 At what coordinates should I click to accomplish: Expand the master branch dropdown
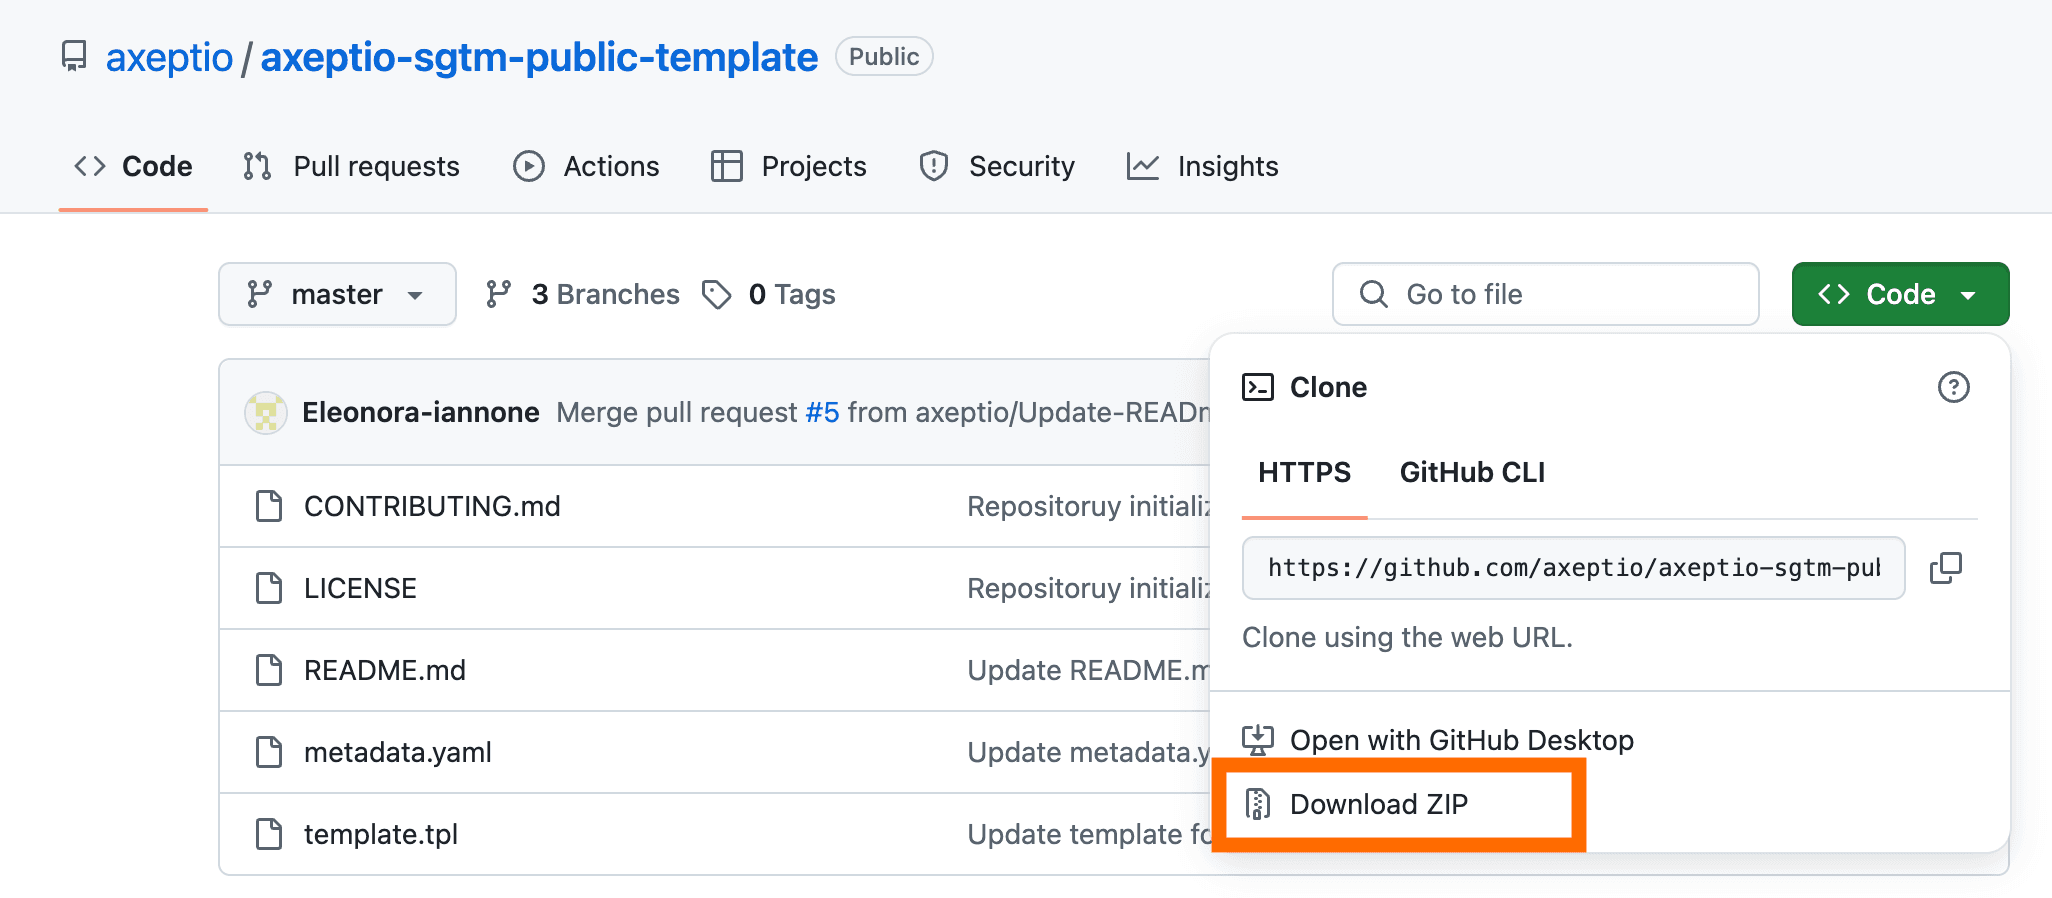[x=337, y=294]
